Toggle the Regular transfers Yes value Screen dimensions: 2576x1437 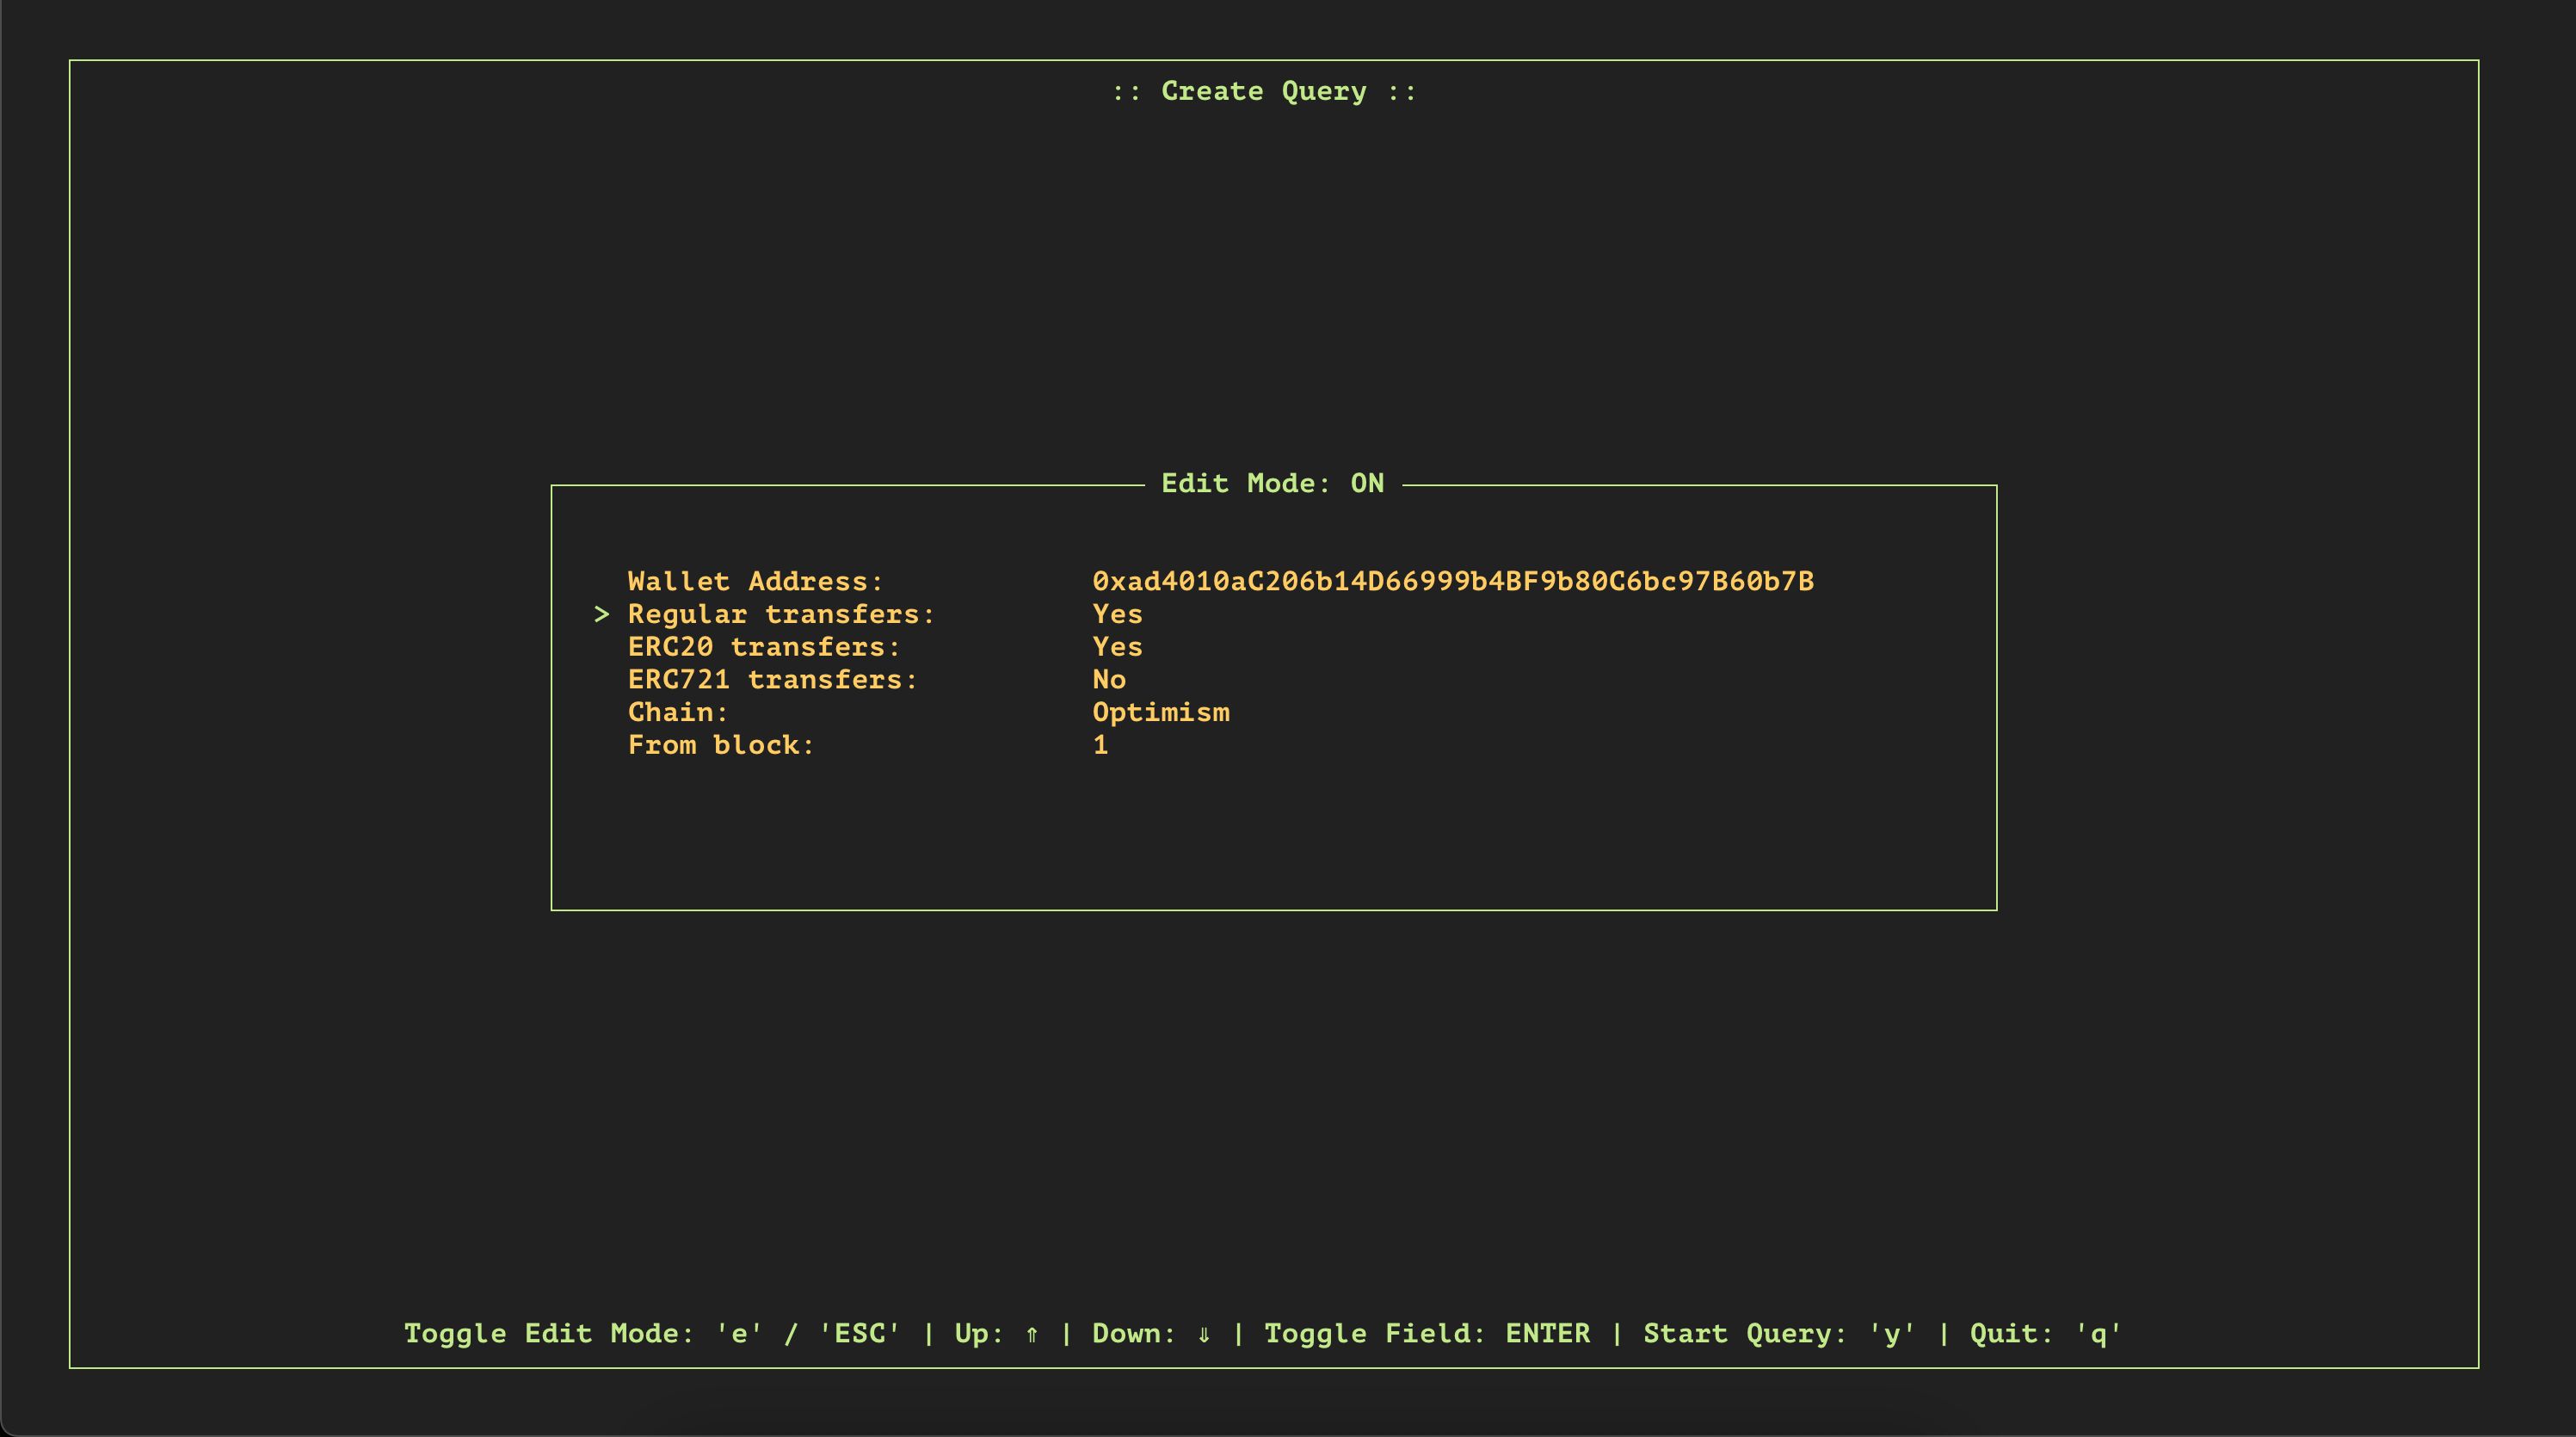(1117, 614)
